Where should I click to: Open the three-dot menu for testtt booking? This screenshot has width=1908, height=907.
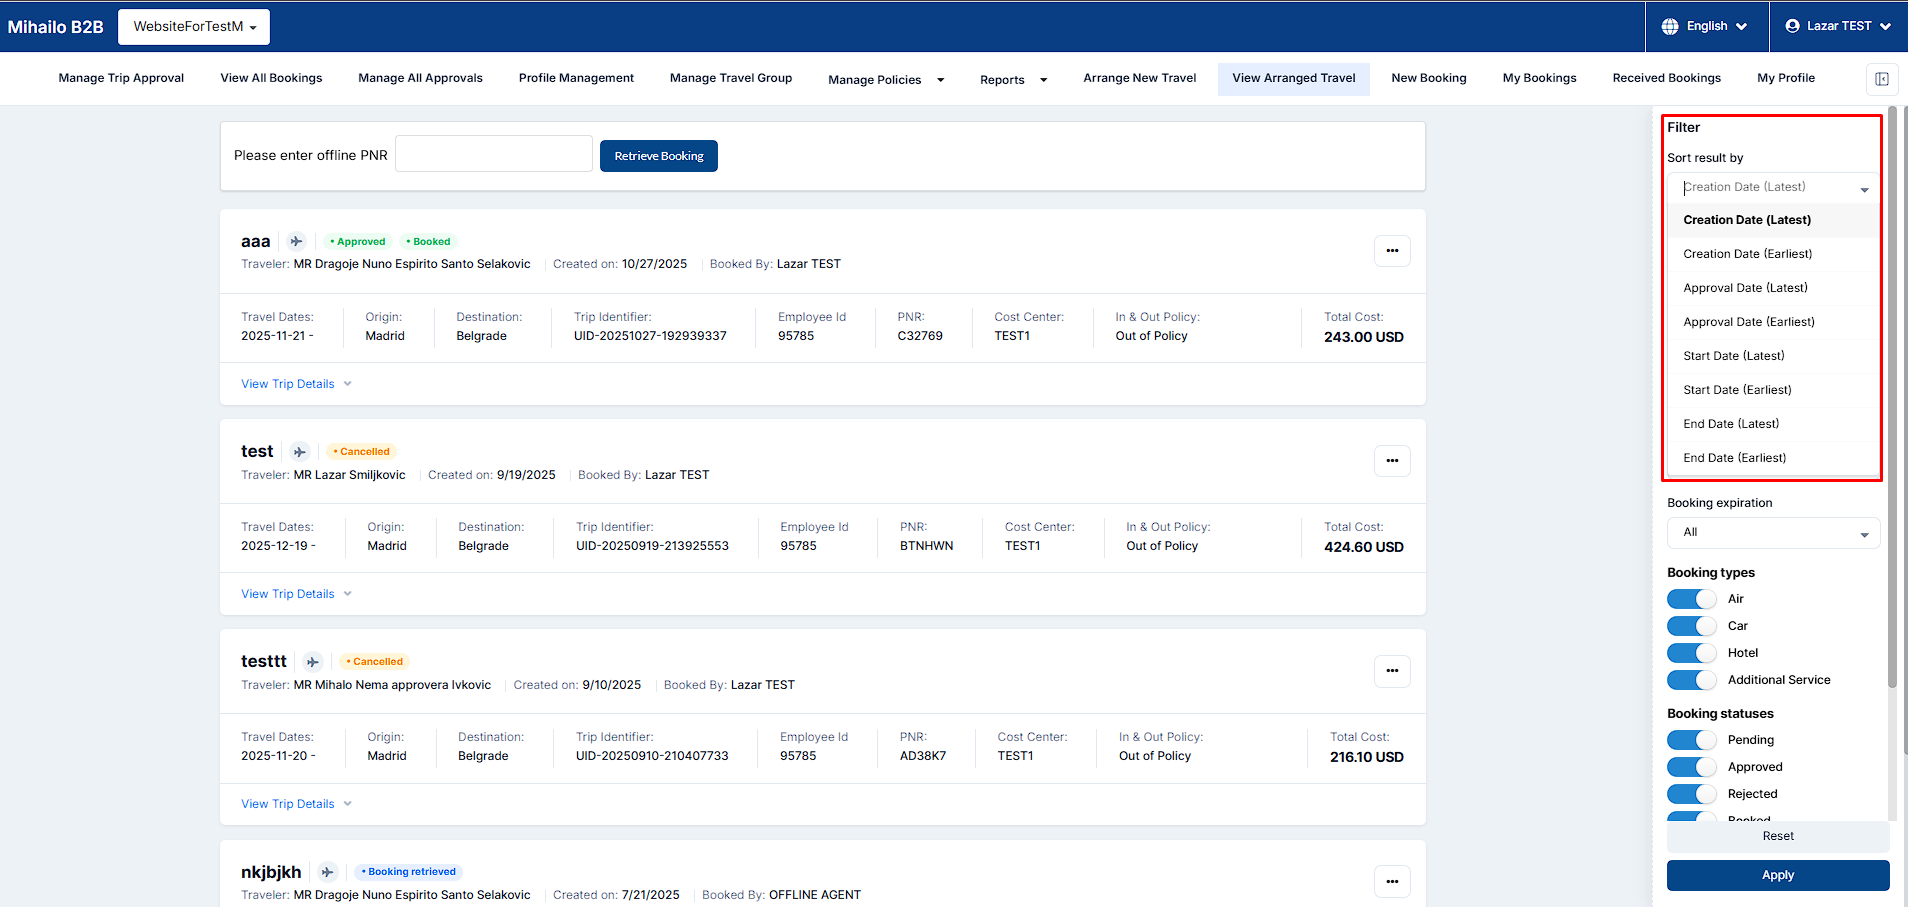point(1392,671)
